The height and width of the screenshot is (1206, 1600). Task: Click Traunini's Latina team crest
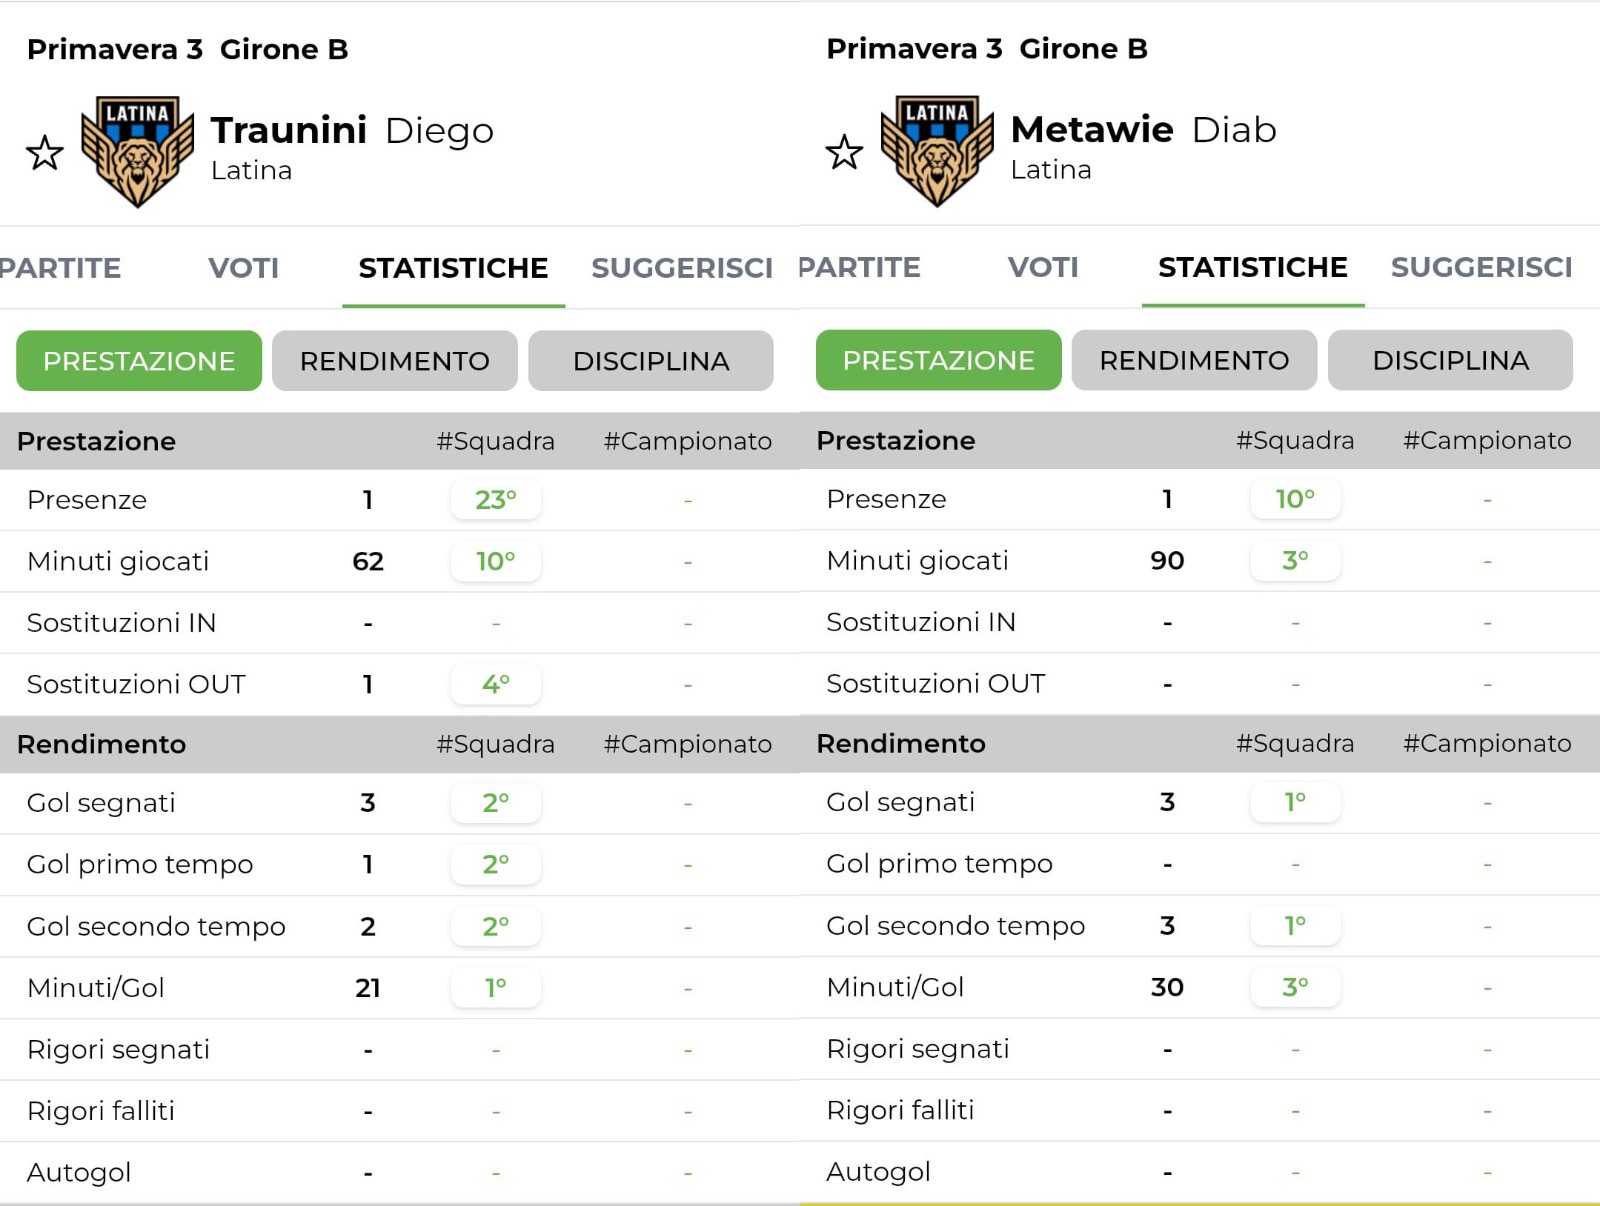(x=137, y=151)
